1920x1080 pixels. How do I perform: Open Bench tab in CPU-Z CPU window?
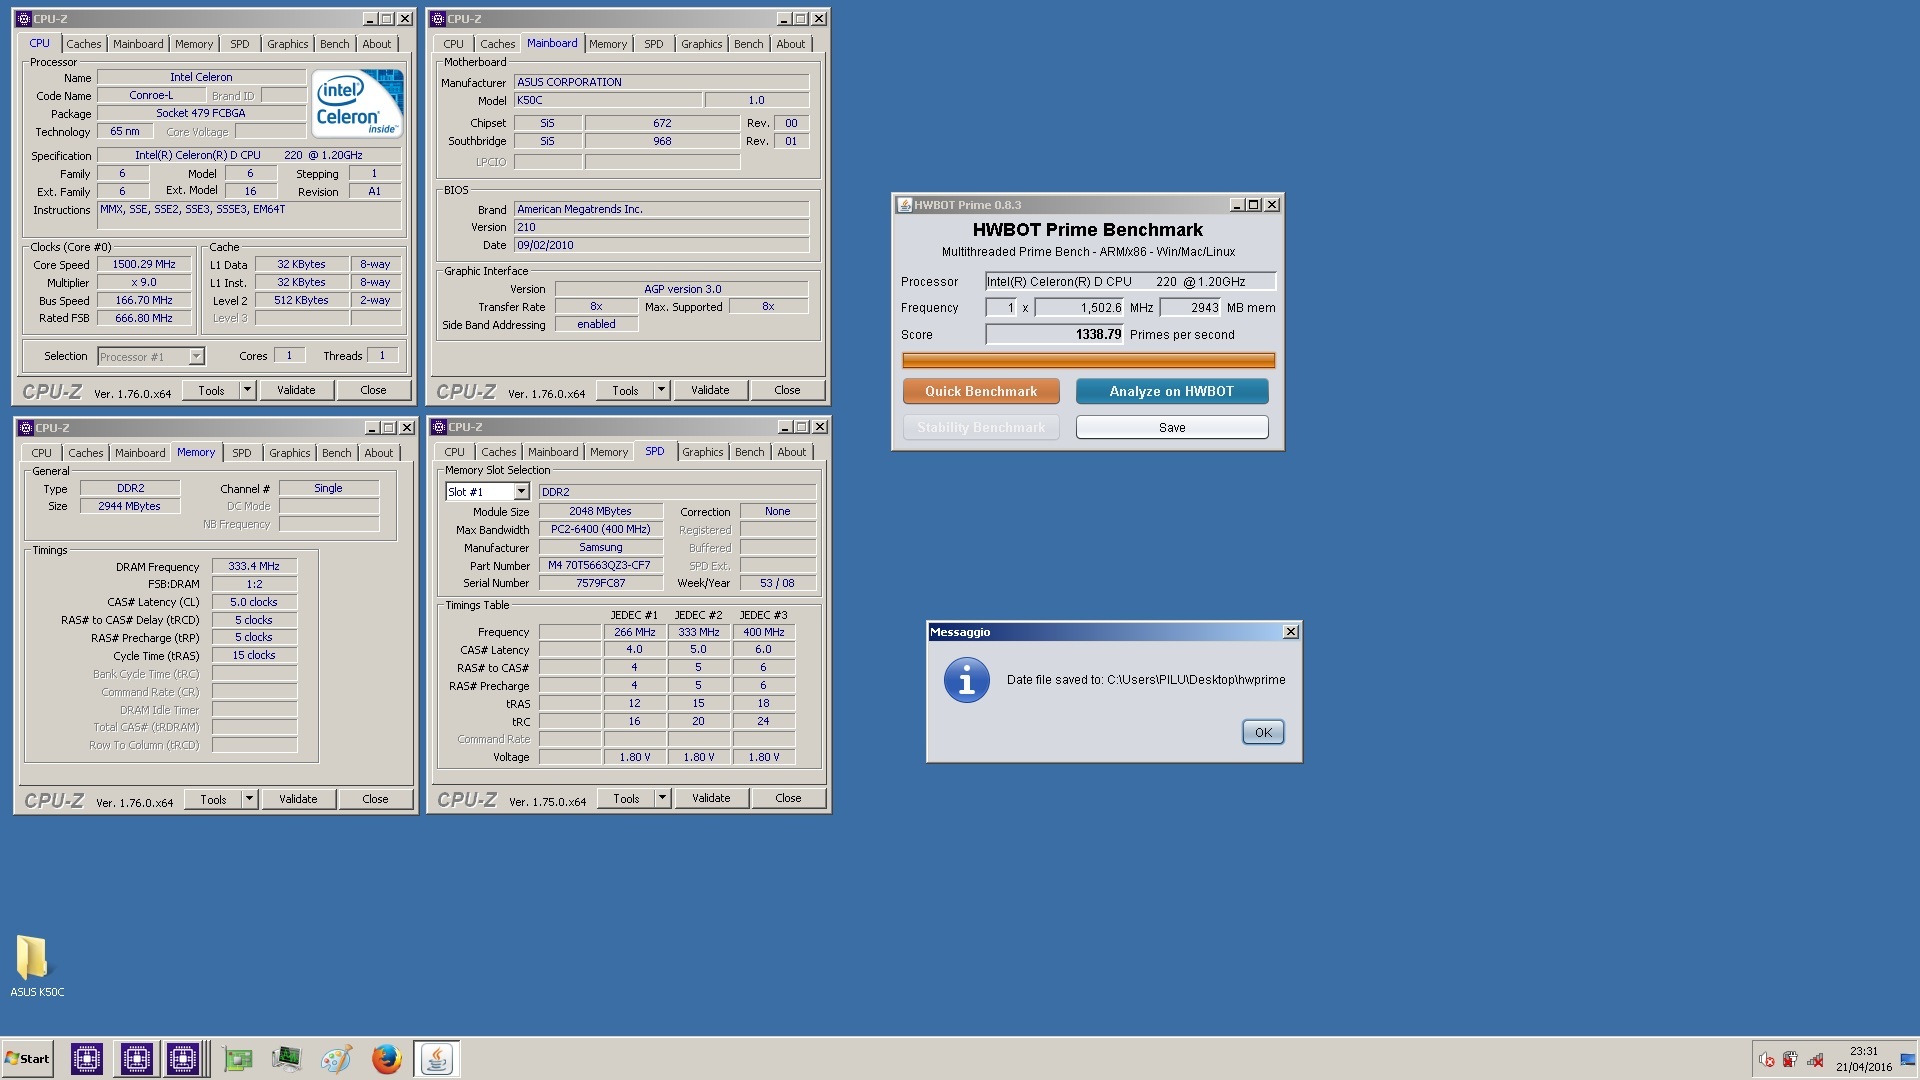click(x=335, y=44)
